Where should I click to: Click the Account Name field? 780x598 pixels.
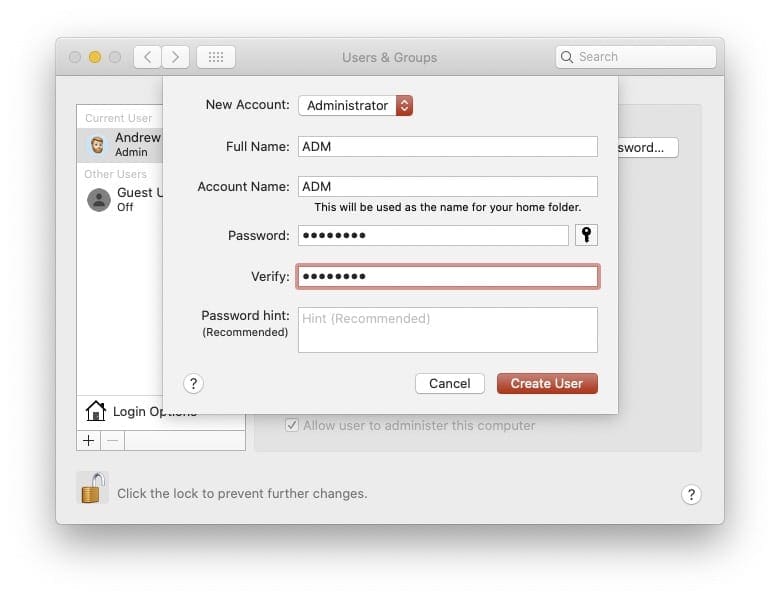tap(448, 187)
